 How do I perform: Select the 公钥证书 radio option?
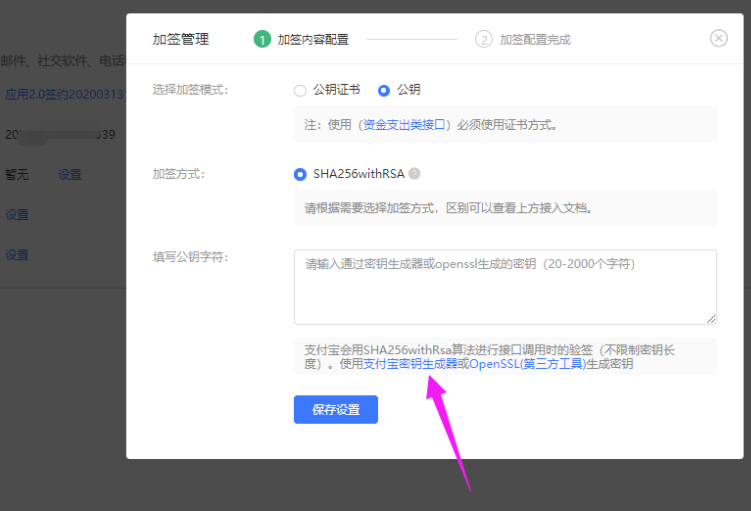click(x=300, y=90)
